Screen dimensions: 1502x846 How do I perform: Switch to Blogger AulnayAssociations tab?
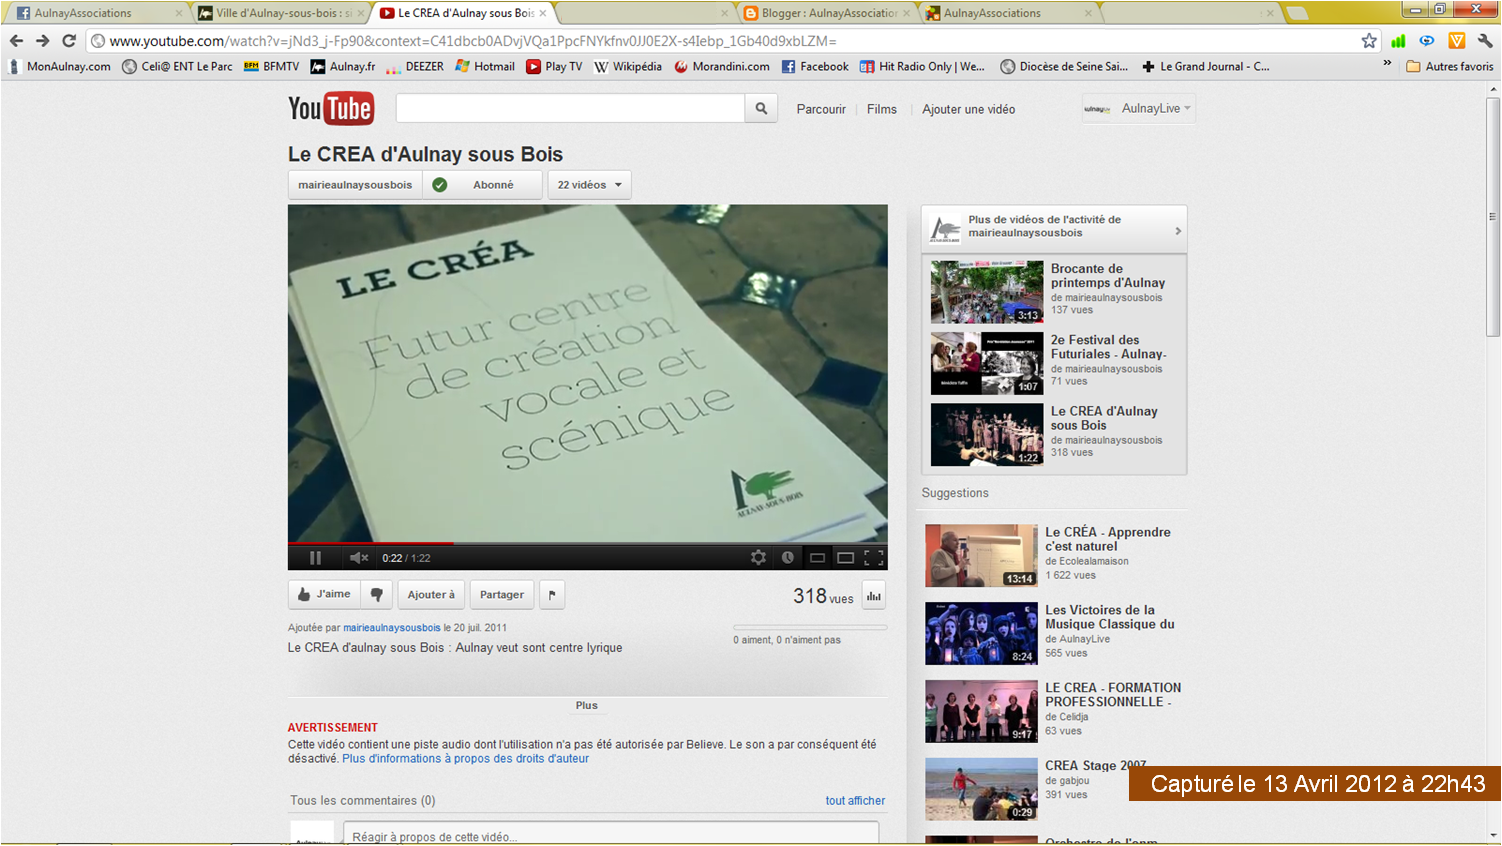pyautogui.click(x=826, y=13)
